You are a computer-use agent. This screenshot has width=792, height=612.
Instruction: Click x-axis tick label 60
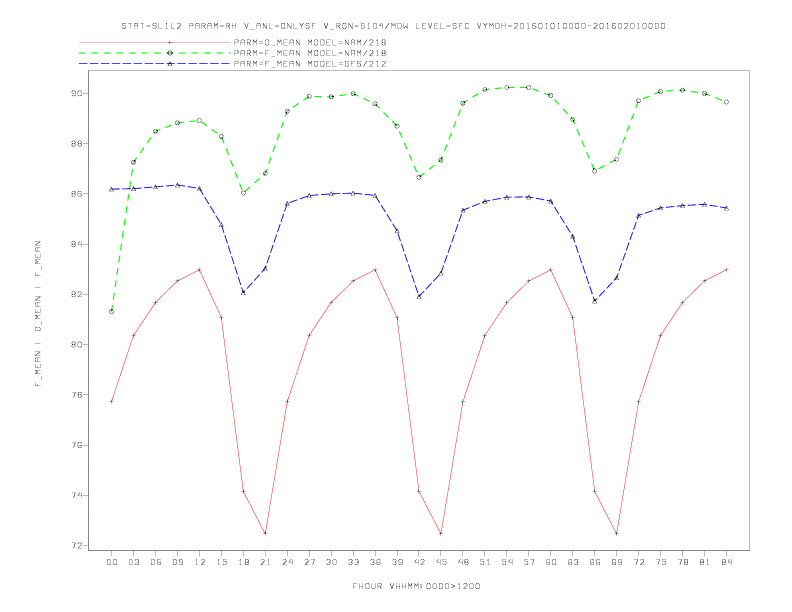551,562
